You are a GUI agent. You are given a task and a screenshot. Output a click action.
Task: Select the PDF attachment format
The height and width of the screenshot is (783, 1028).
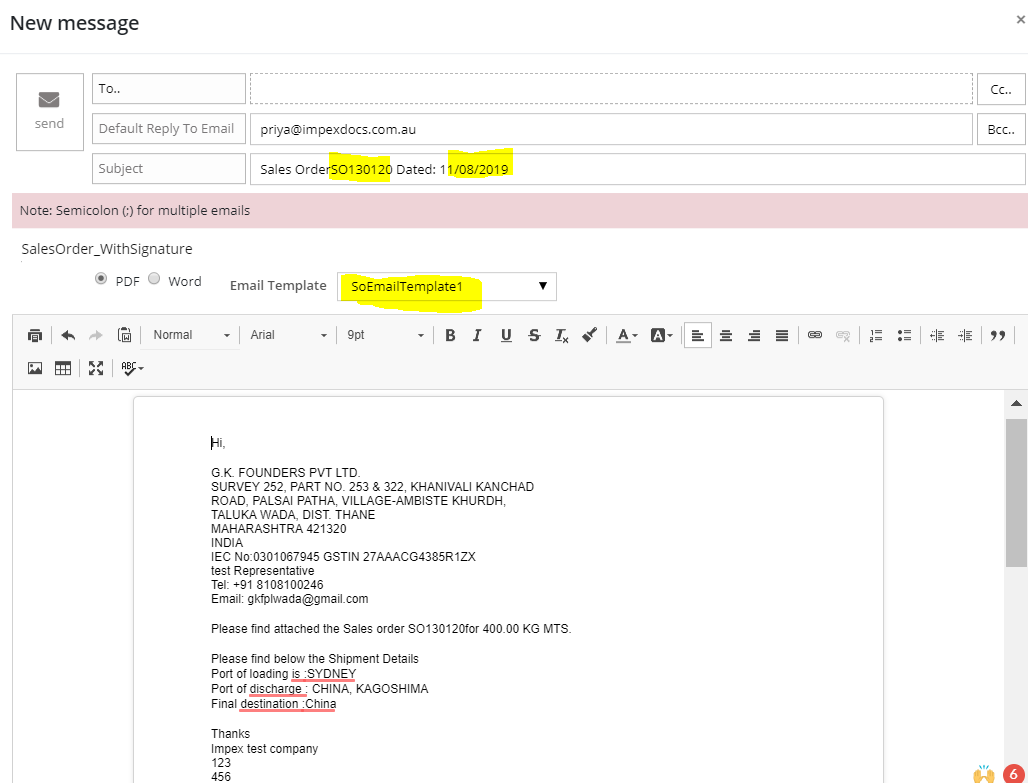click(101, 278)
